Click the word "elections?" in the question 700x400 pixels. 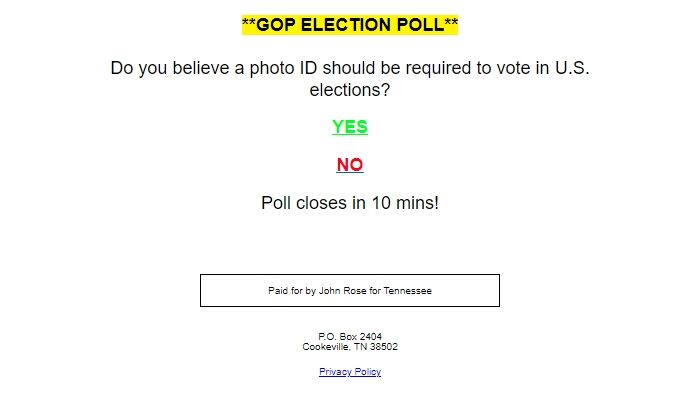[350, 90]
